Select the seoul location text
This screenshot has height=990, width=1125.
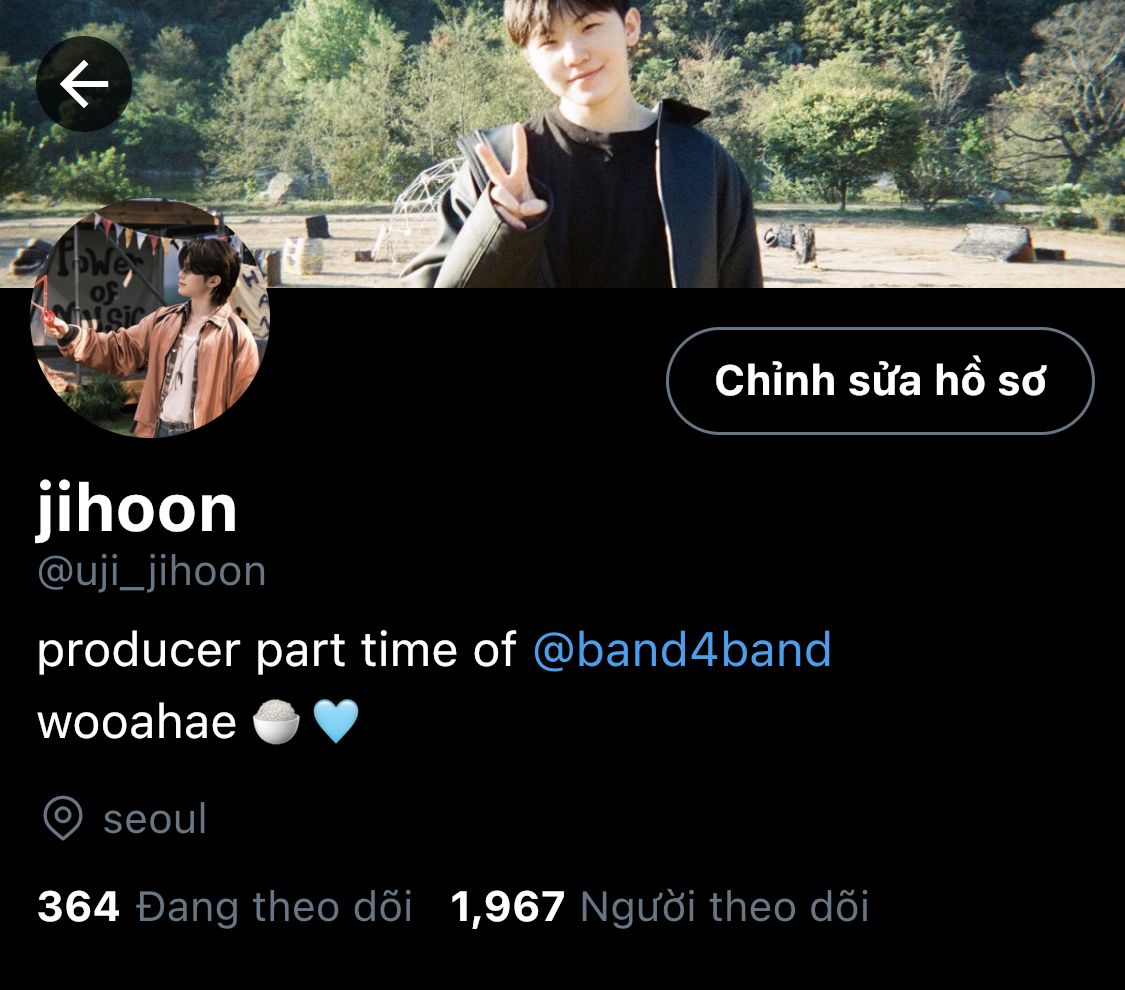coord(155,819)
